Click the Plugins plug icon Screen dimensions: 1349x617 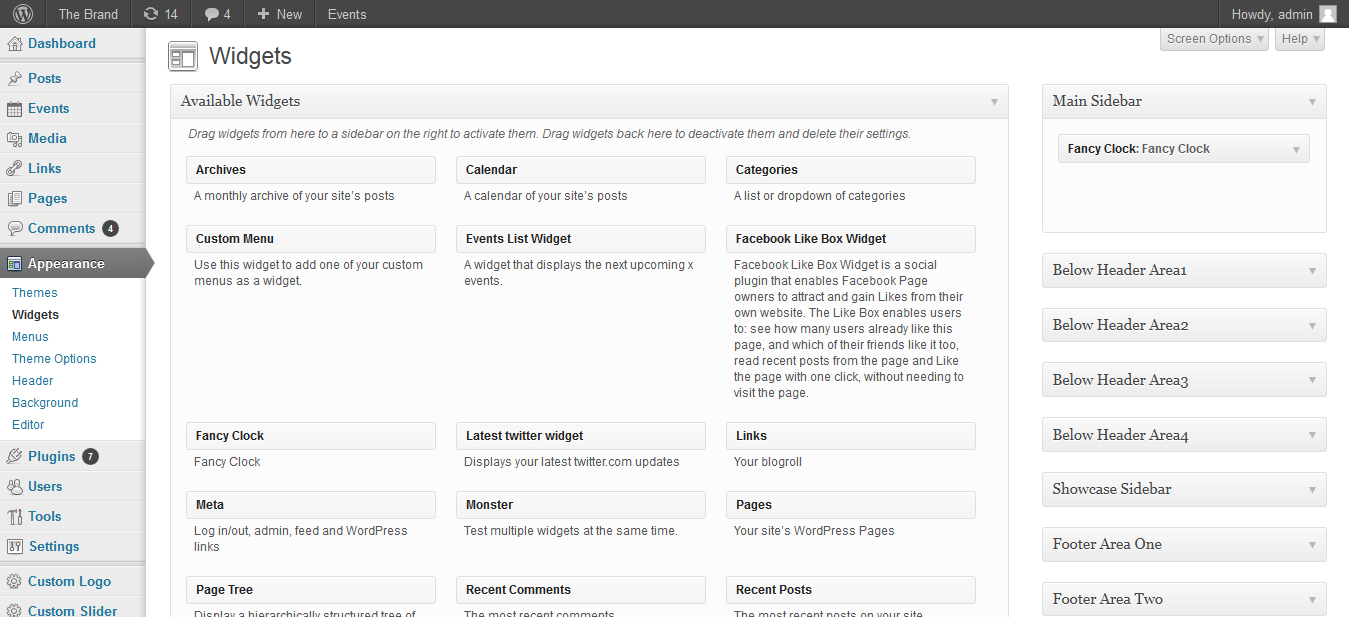14,457
